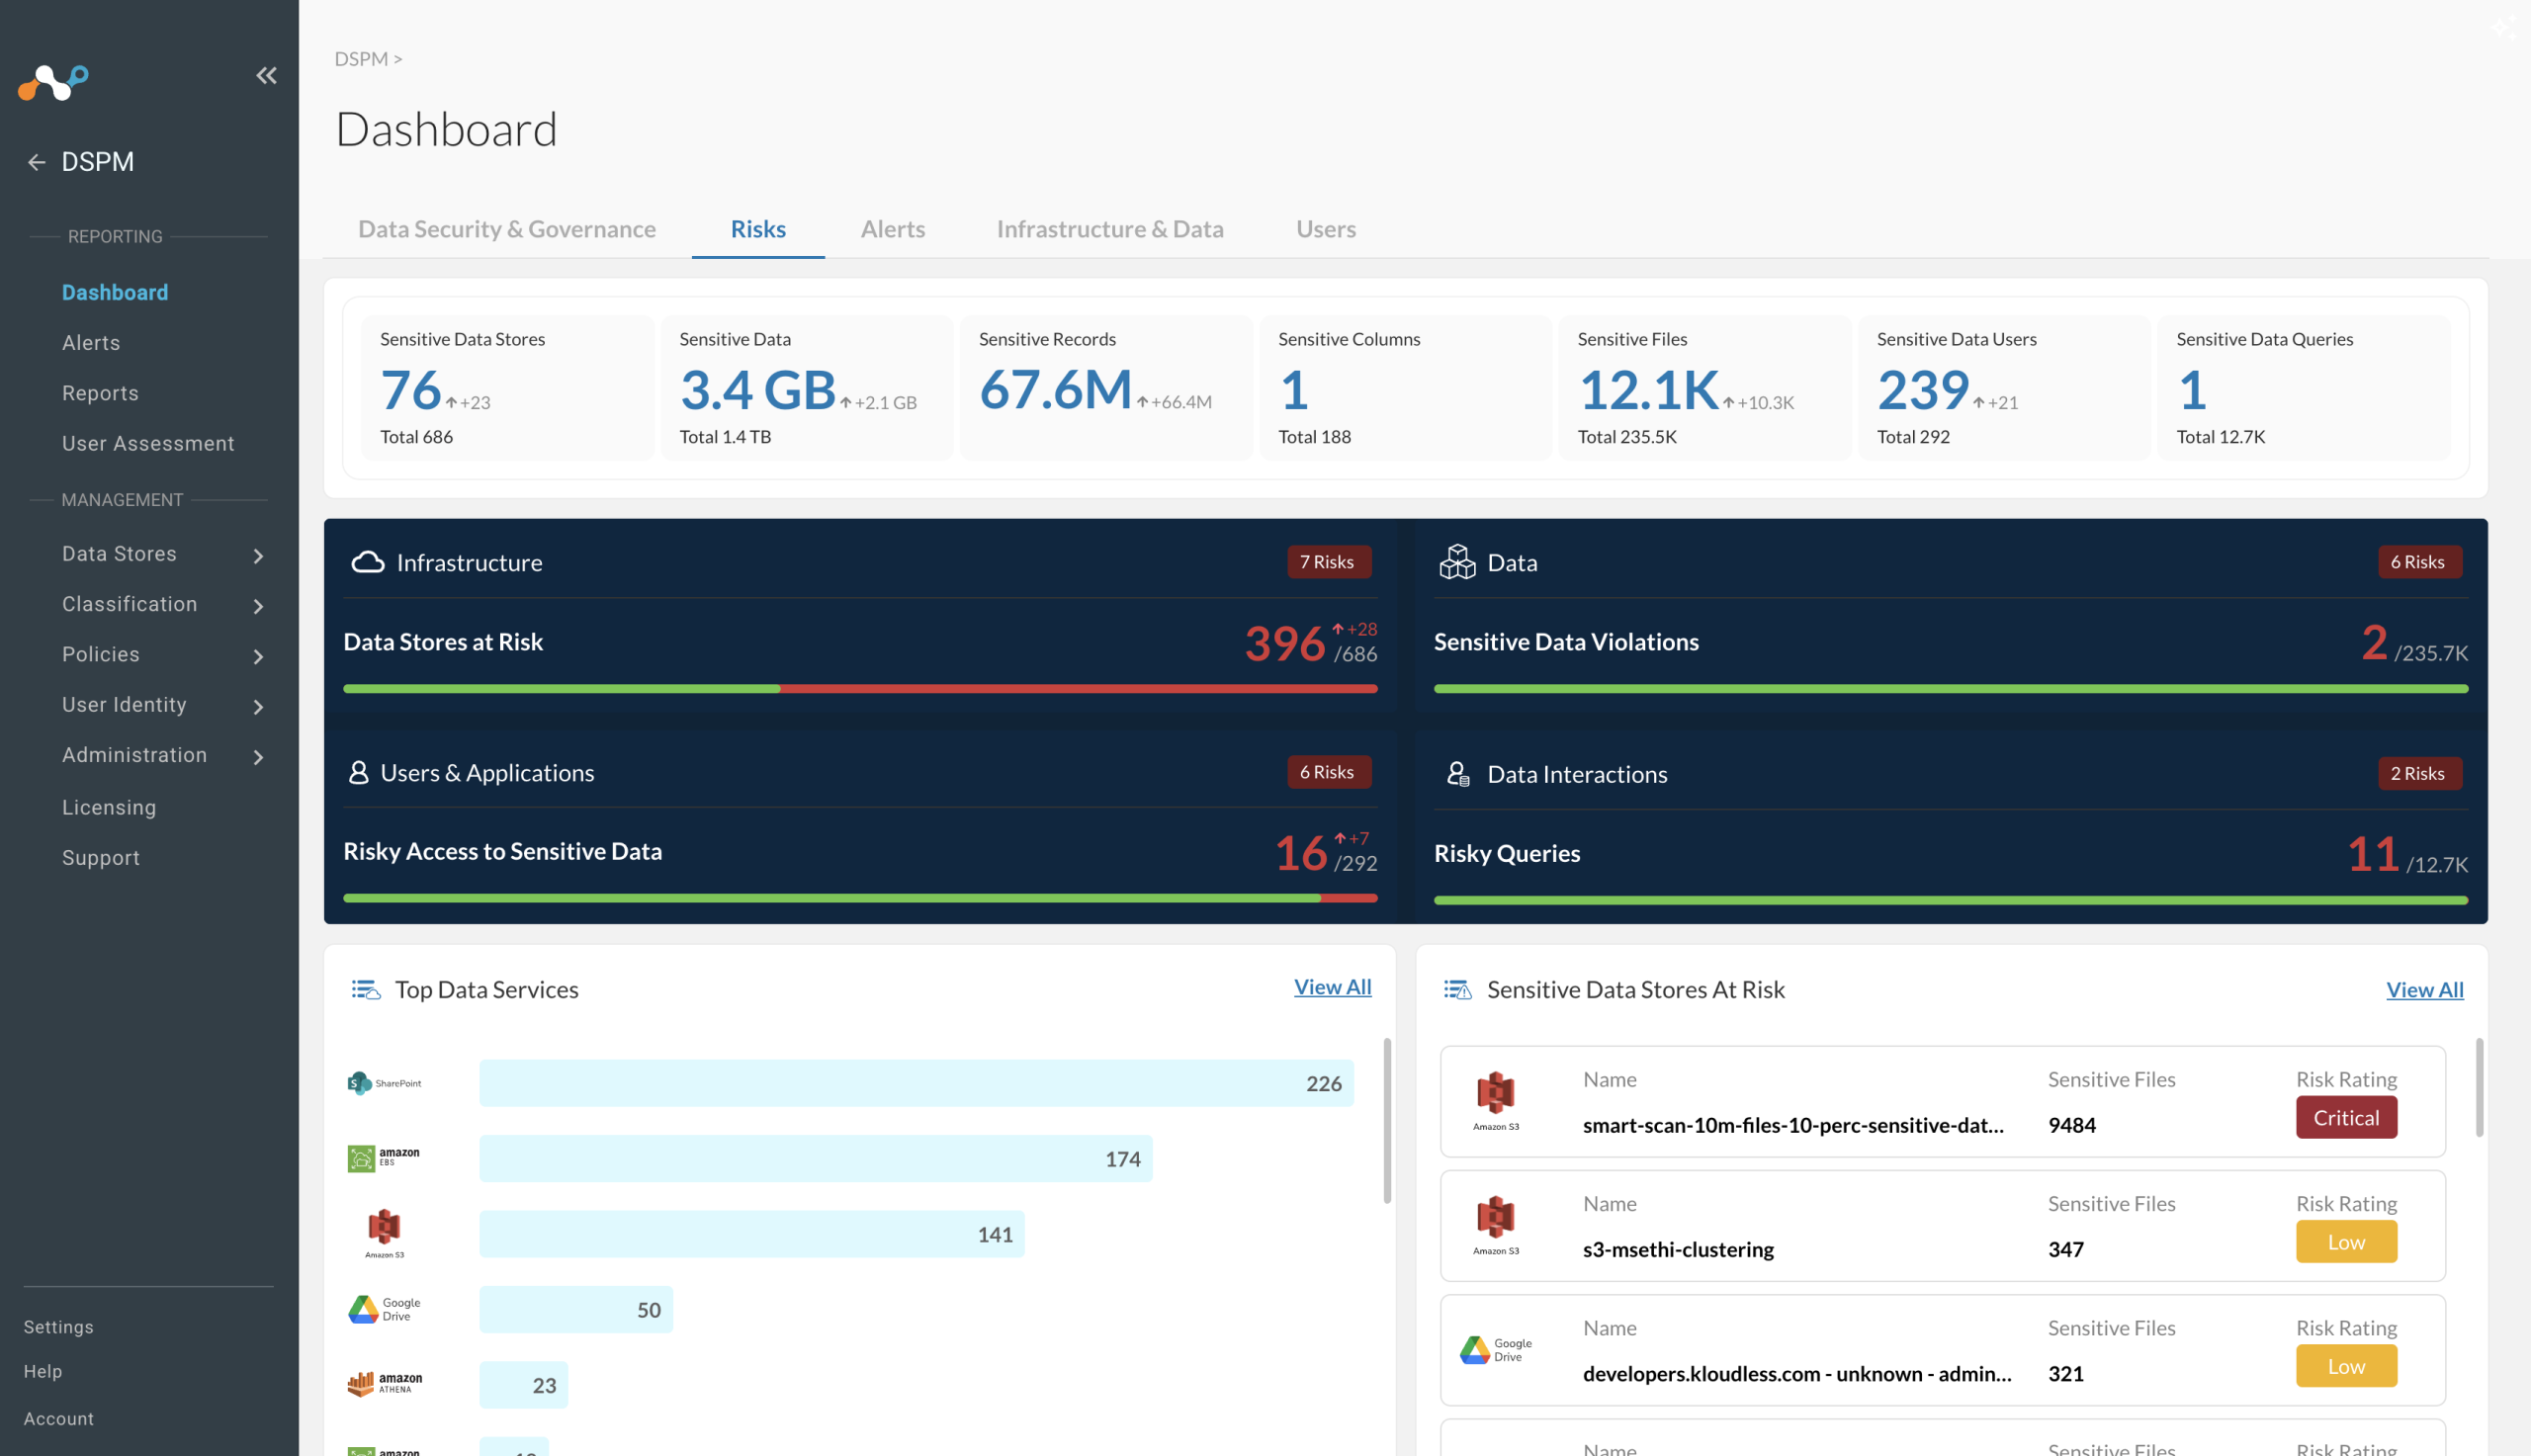Click the Infrastructure cloud icon
This screenshot has height=1456, width=2531.
pyautogui.click(x=368, y=562)
